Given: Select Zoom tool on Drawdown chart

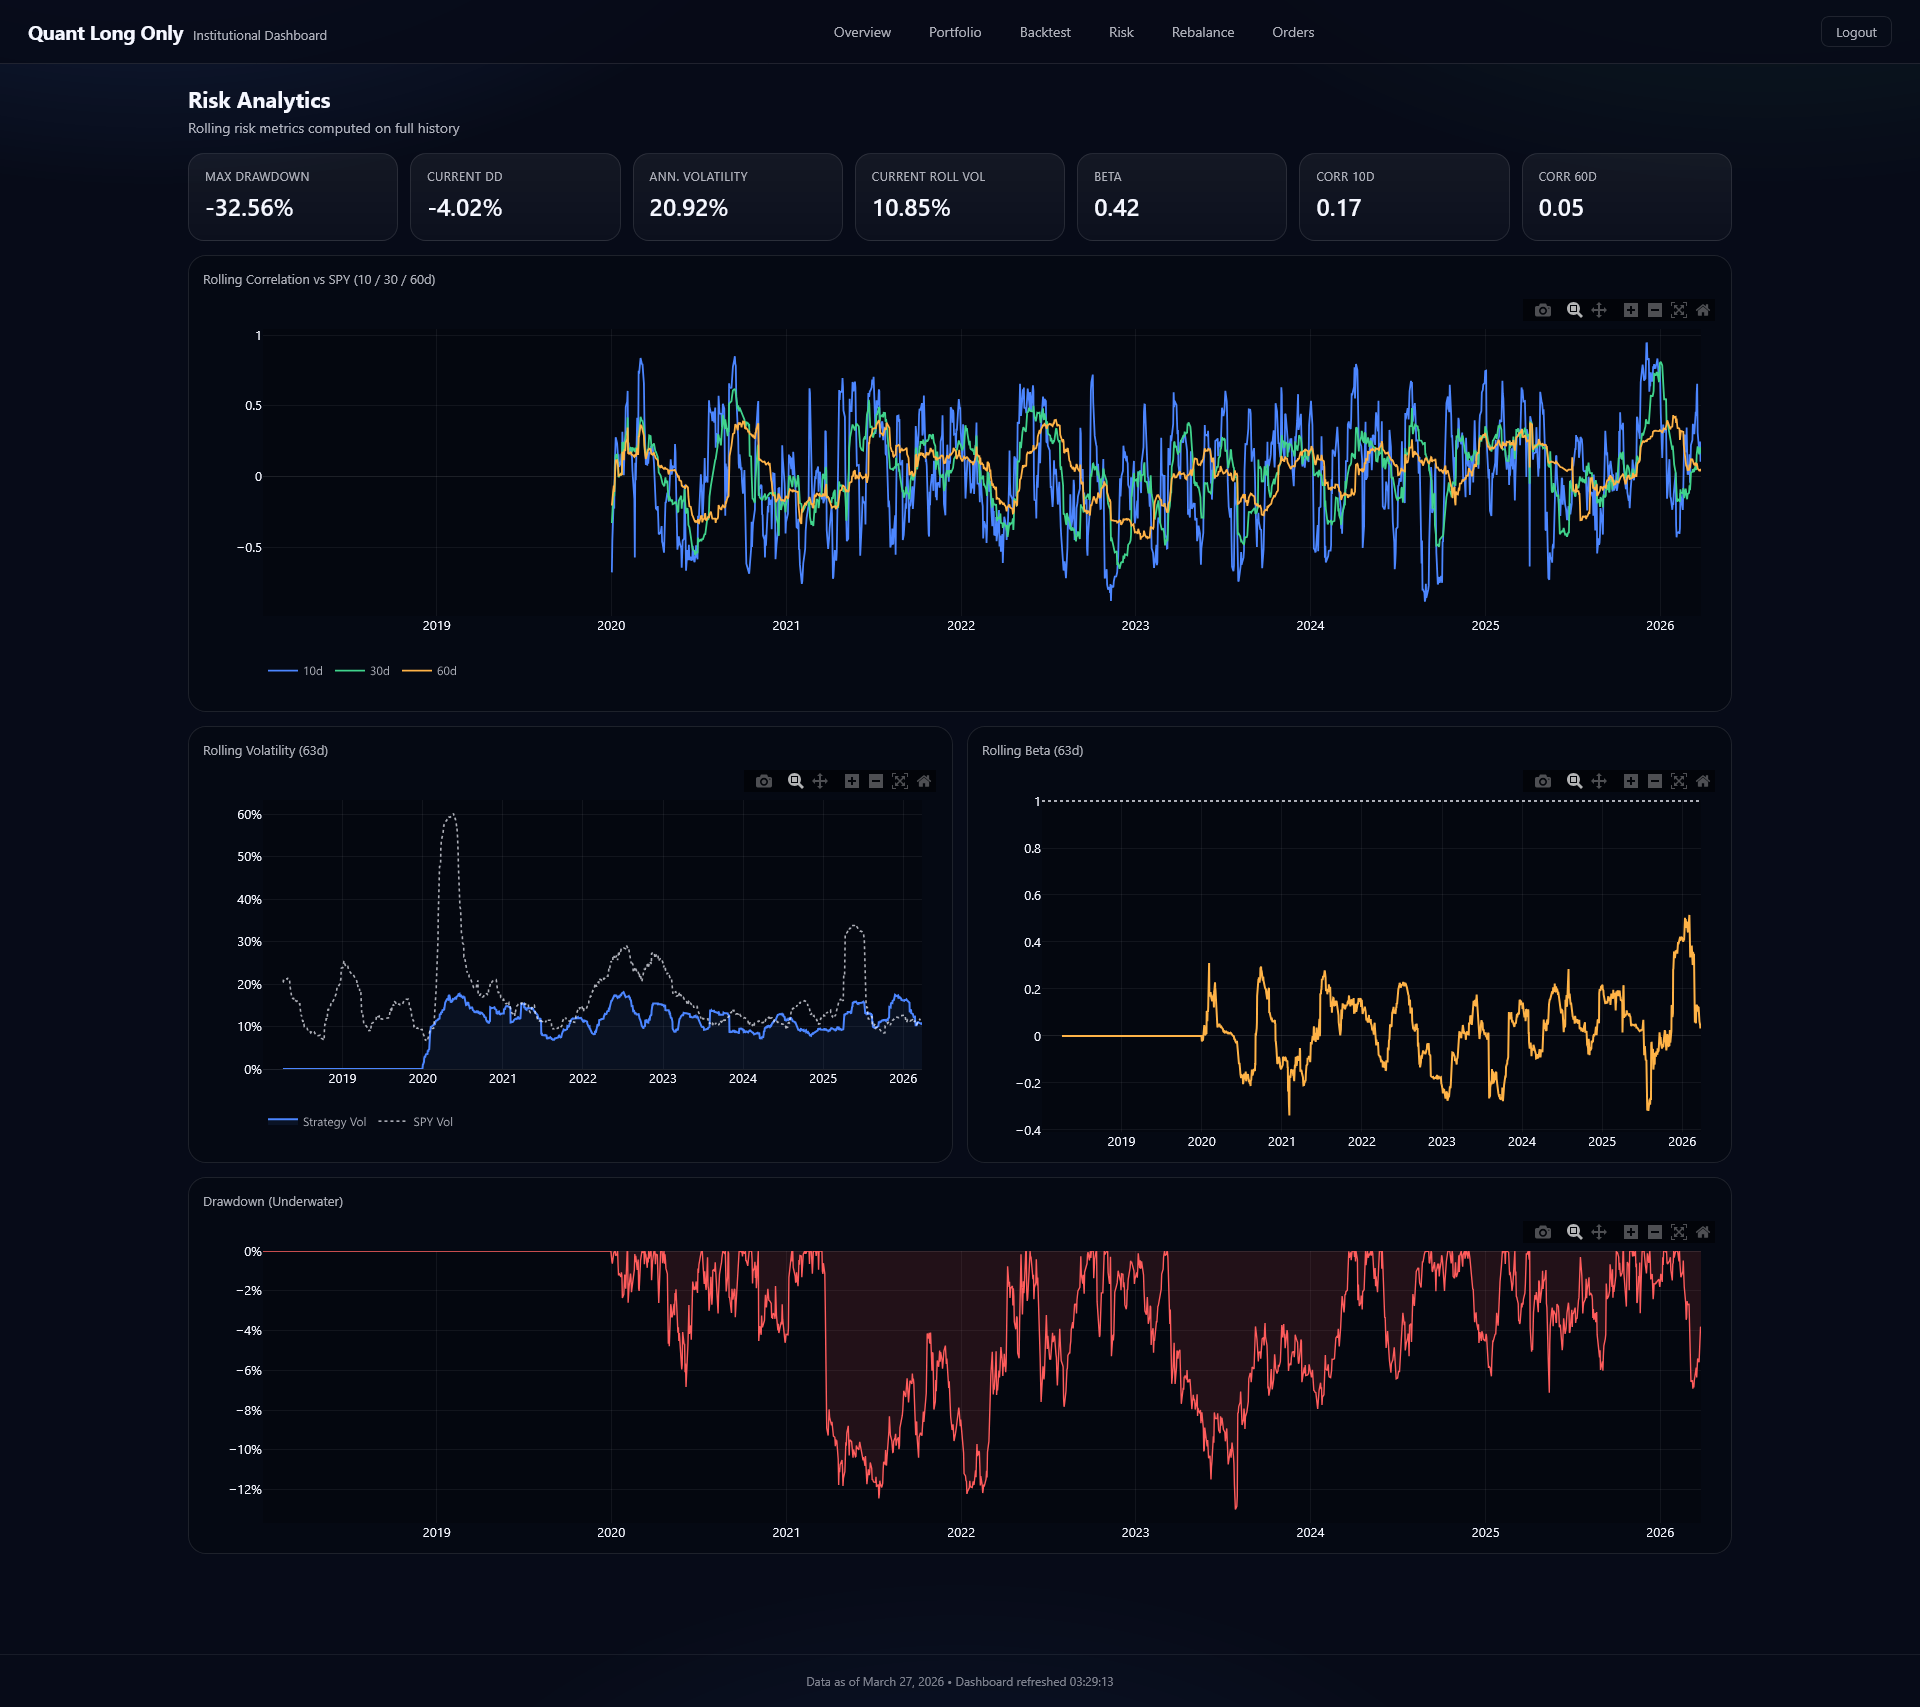Looking at the screenshot, I should [x=1575, y=1232].
